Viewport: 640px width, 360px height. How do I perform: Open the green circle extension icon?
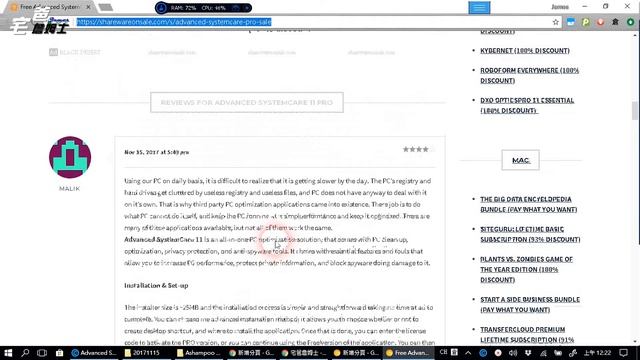(631, 22)
